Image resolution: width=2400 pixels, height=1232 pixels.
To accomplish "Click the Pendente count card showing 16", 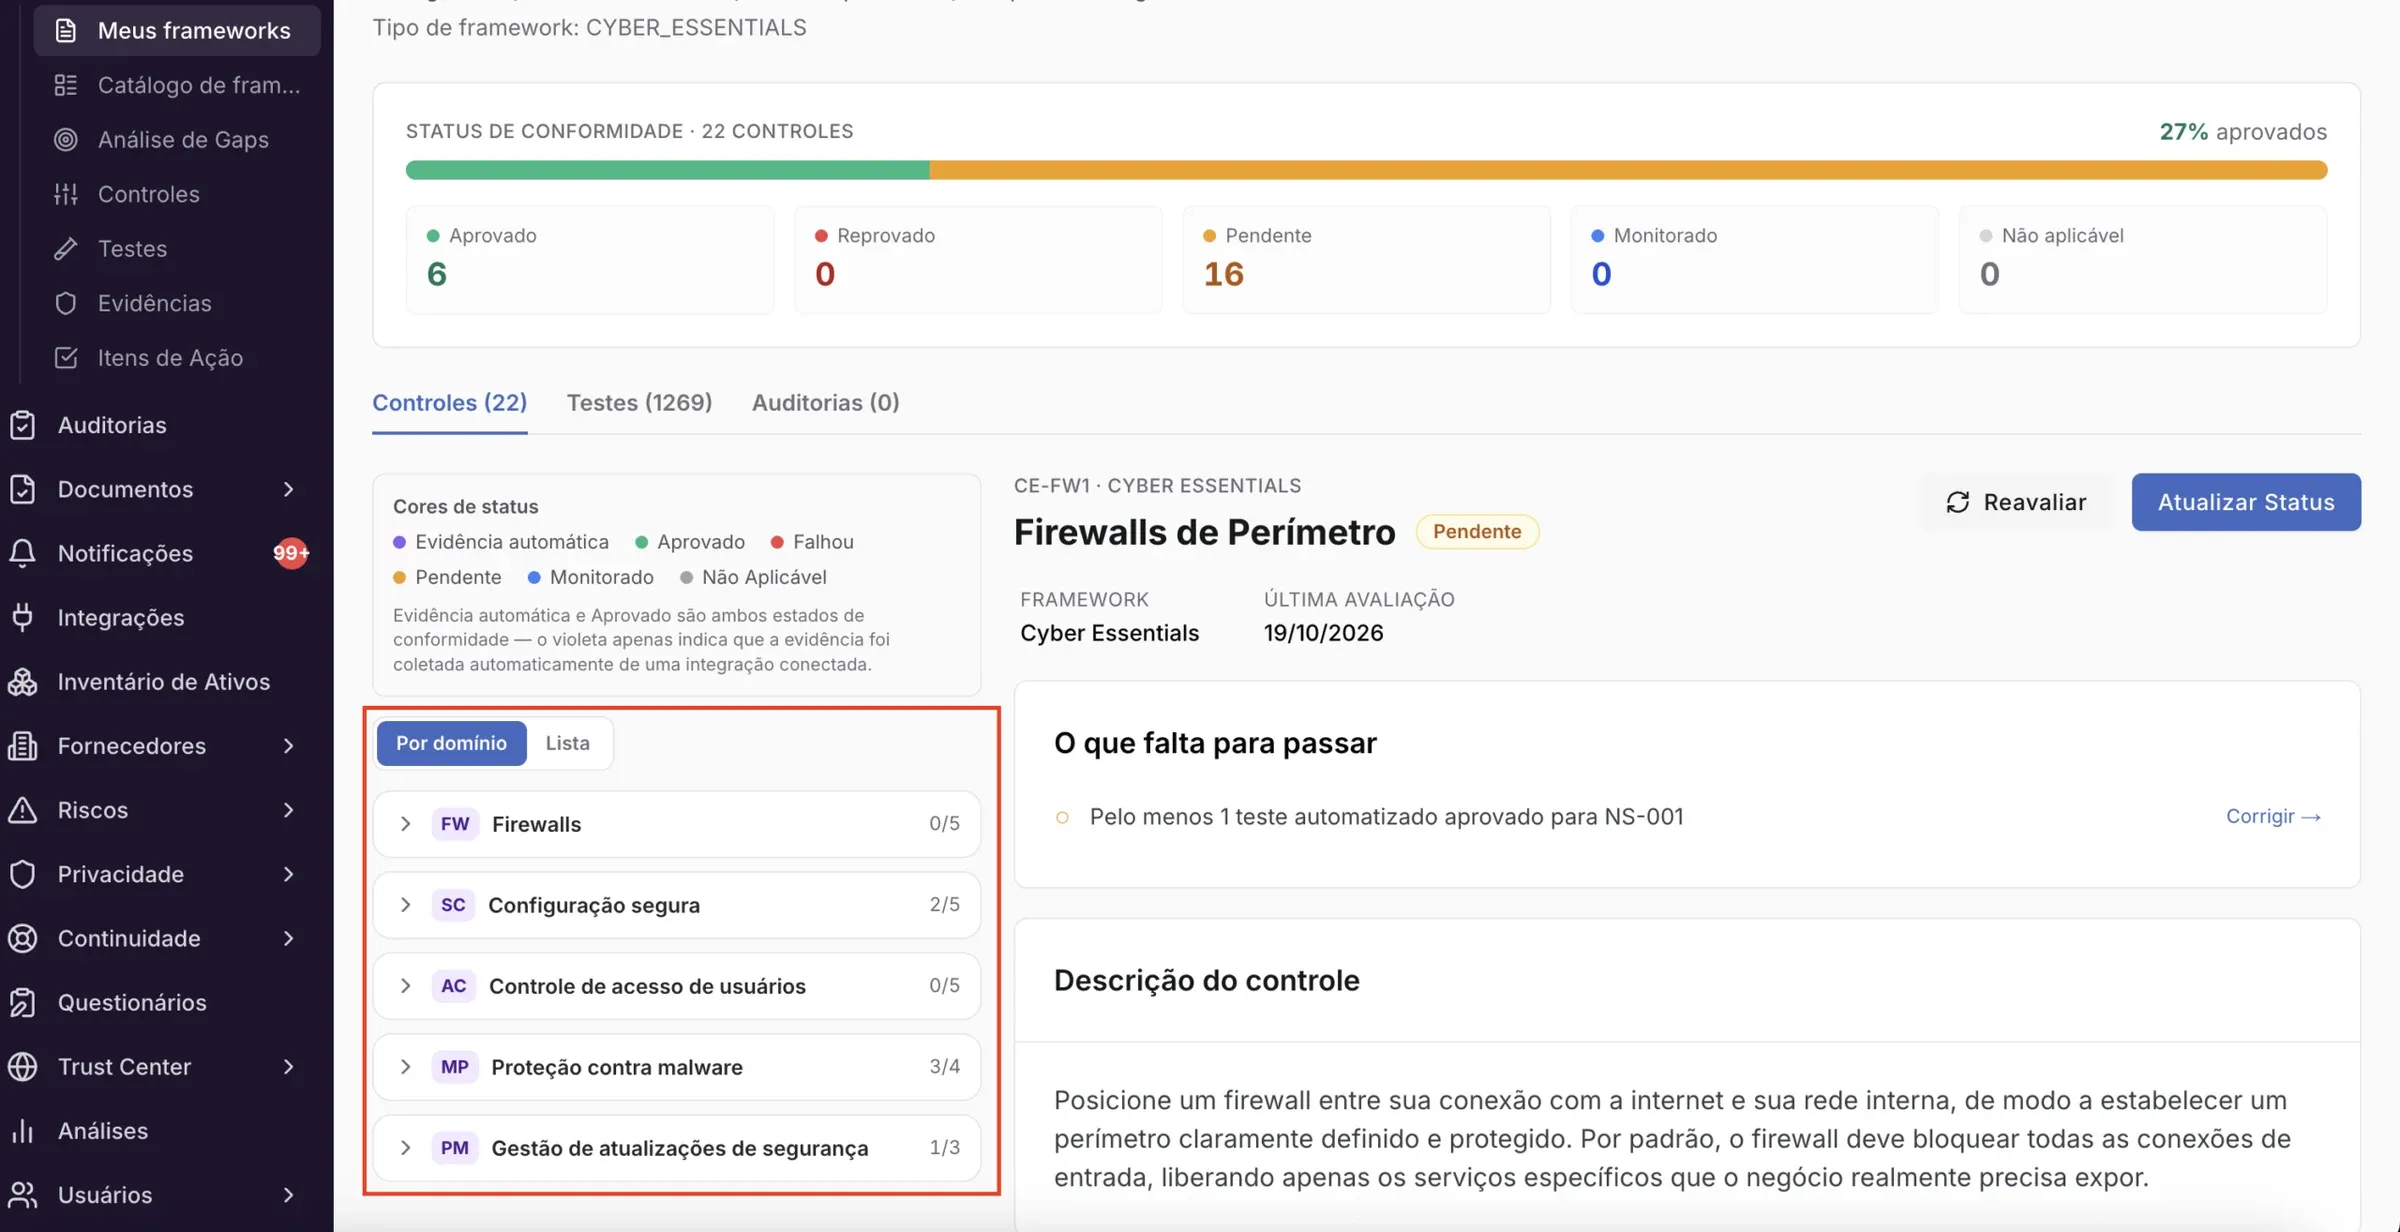I will [x=1366, y=259].
